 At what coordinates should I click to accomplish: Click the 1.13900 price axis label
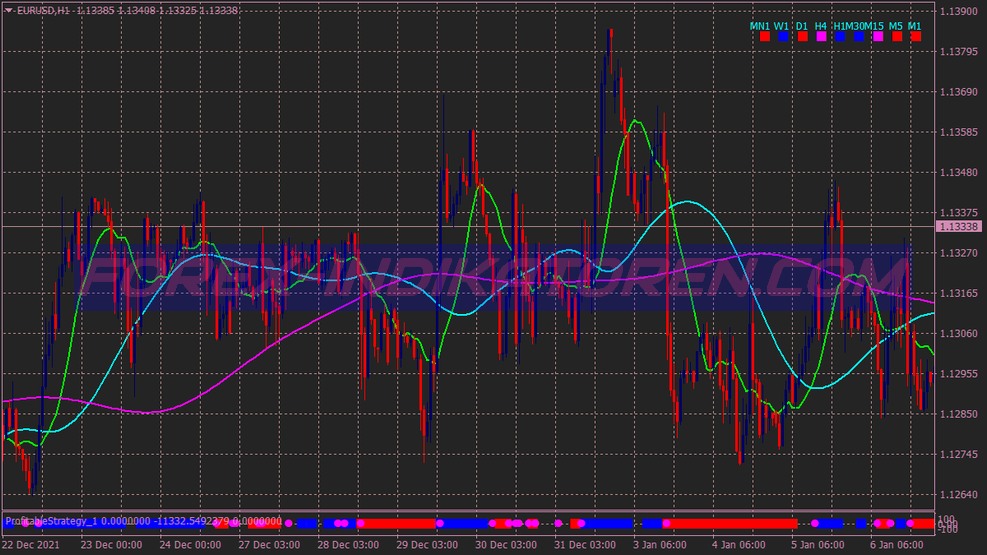[959, 11]
